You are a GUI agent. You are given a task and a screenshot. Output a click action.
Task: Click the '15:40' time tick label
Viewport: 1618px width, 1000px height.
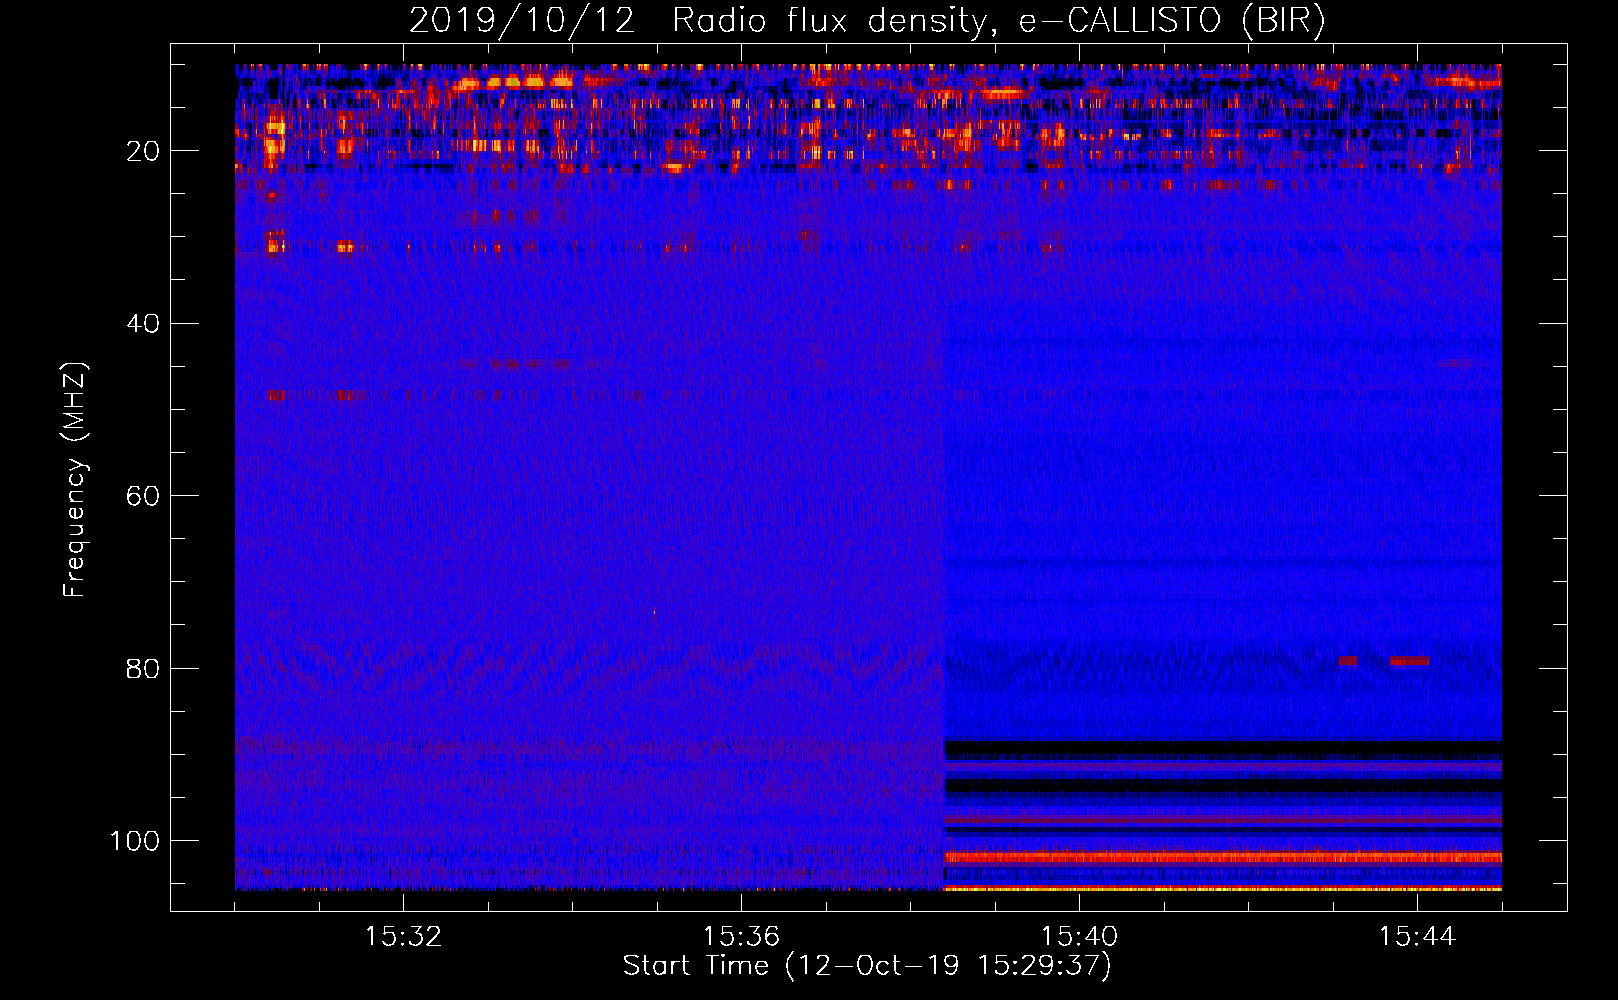pos(1079,937)
